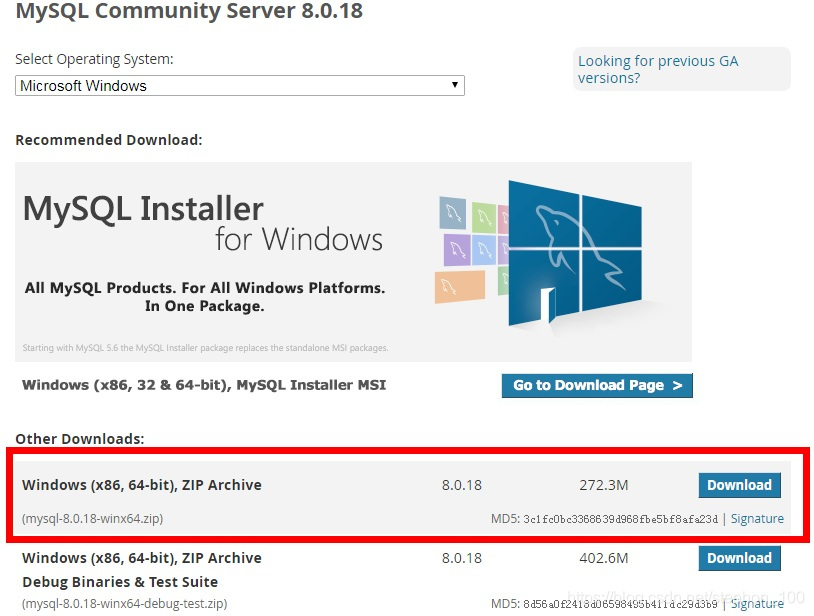Click the light blue dolphin tile in the banner
Image resolution: width=814 pixels, height=616 pixels.
484,250
